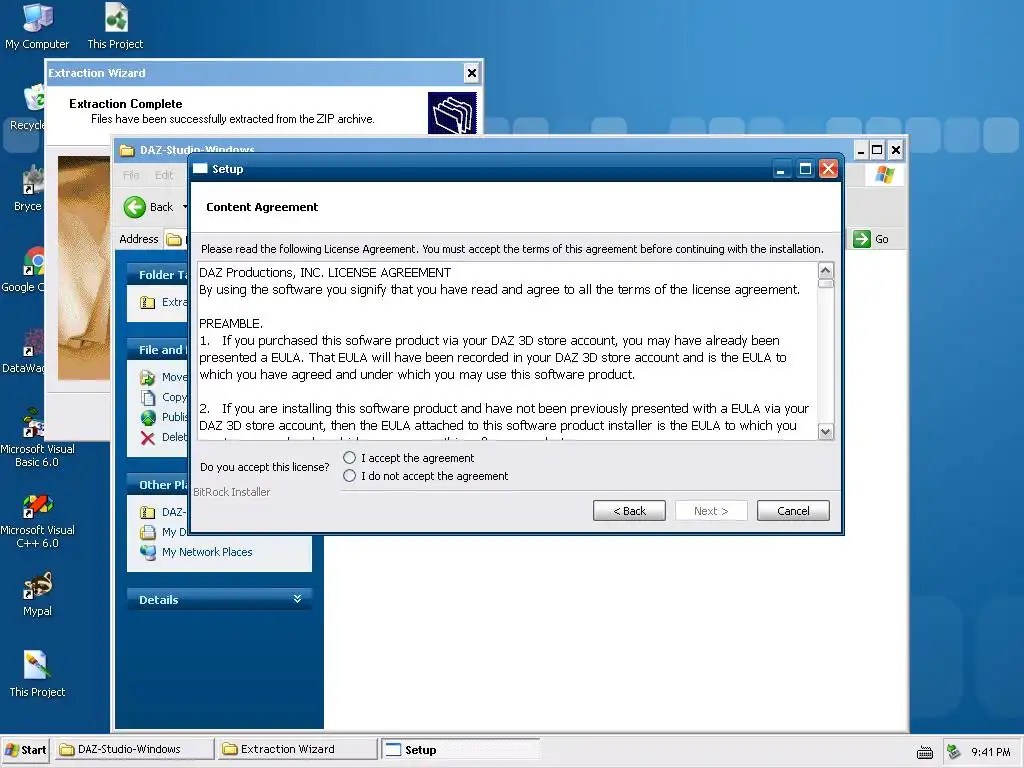Open Microsoft Visual C++ 6.0 shortcut
Image resolution: width=1024 pixels, height=768 pixels.
point(37,520)
